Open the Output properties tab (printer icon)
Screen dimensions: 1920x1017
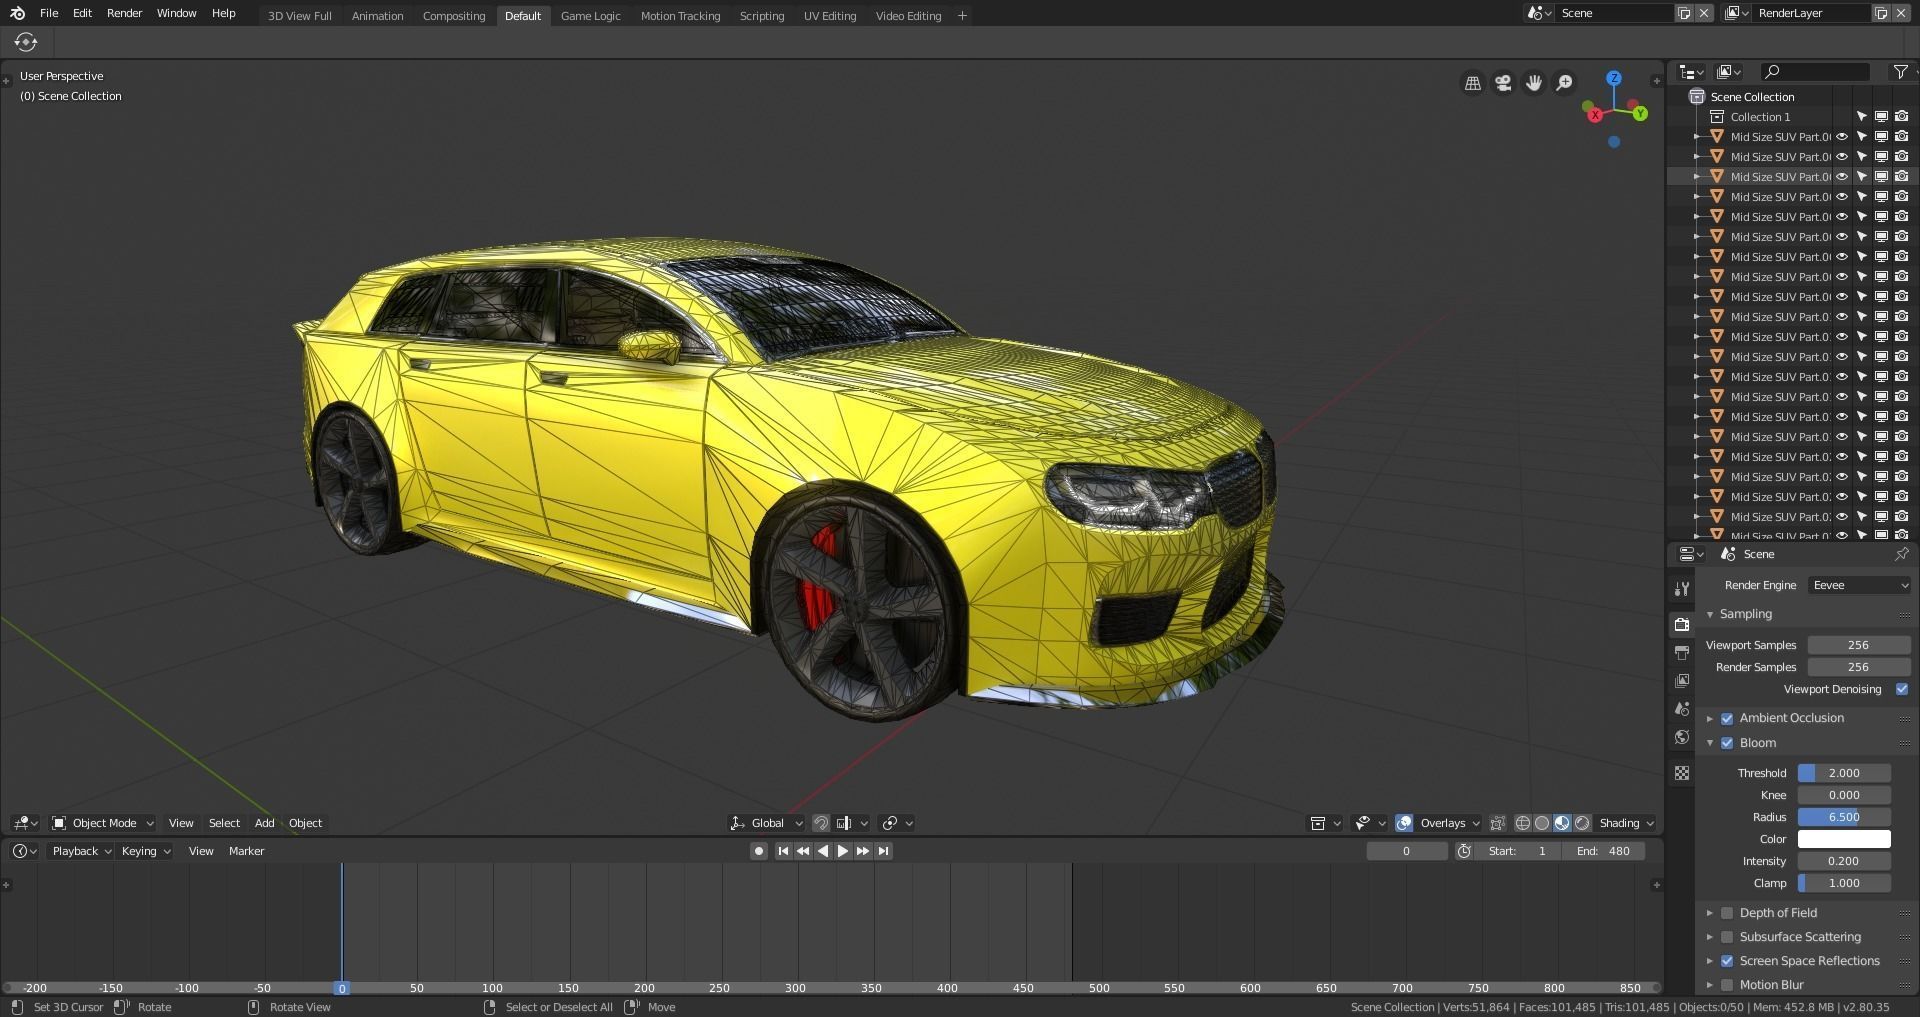1682,652
